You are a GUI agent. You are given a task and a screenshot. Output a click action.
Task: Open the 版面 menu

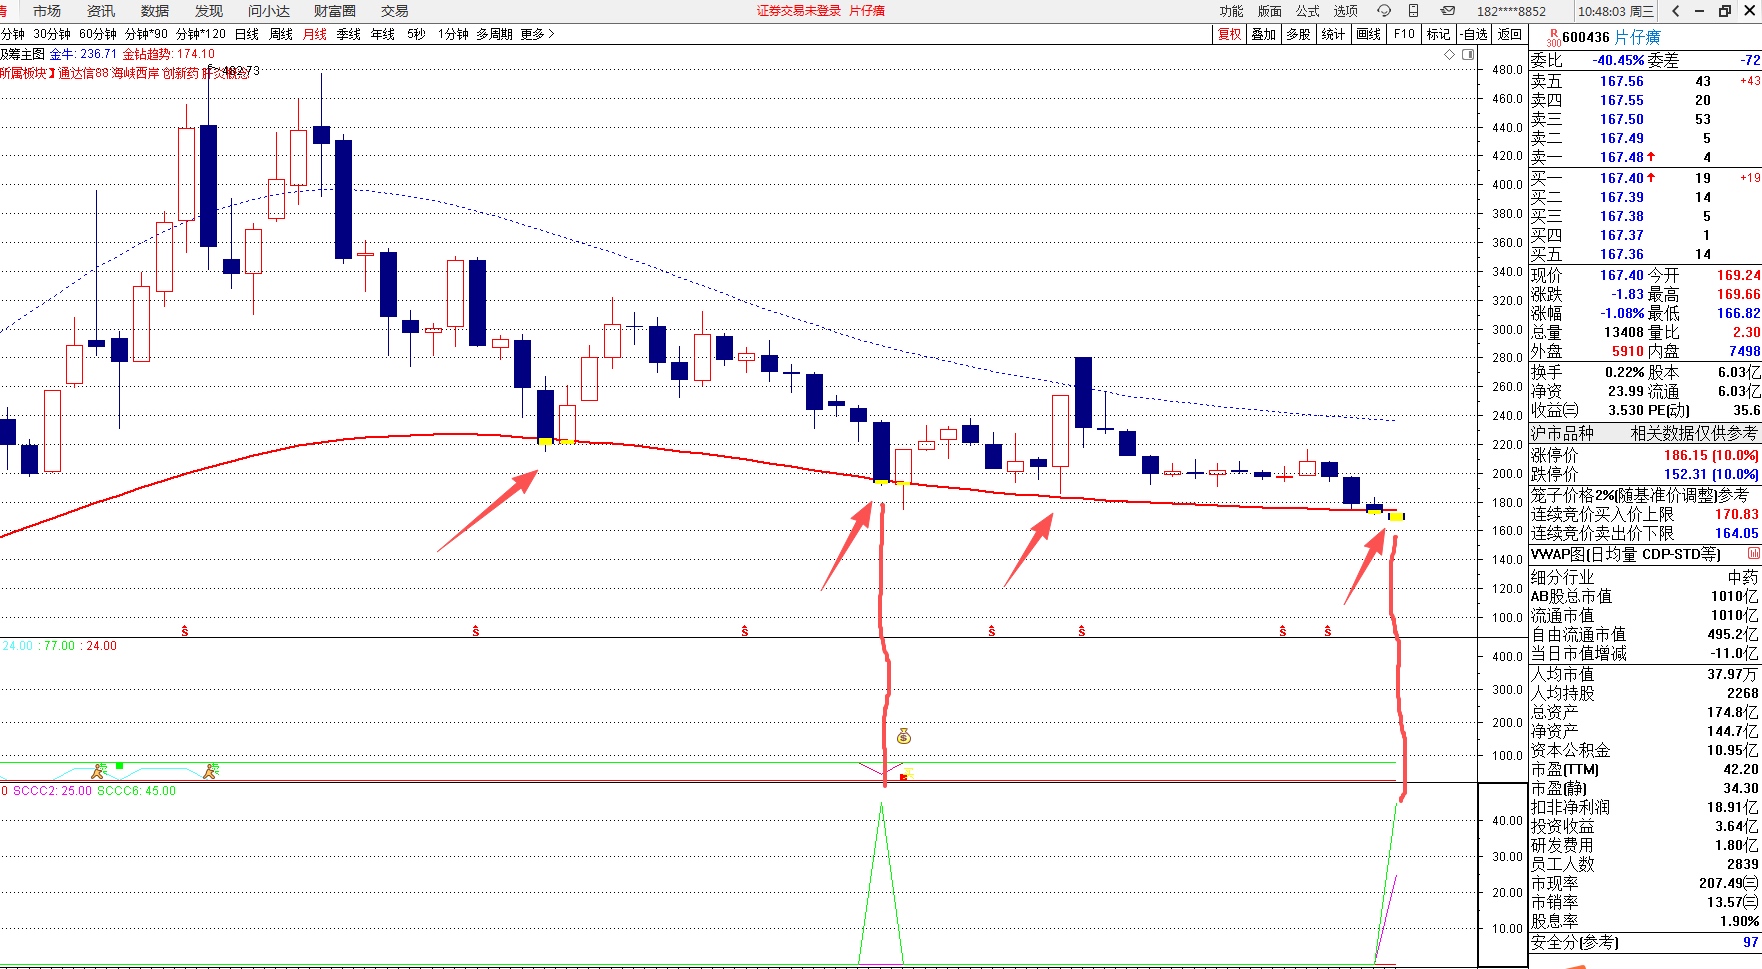[x=1270, y=11]
